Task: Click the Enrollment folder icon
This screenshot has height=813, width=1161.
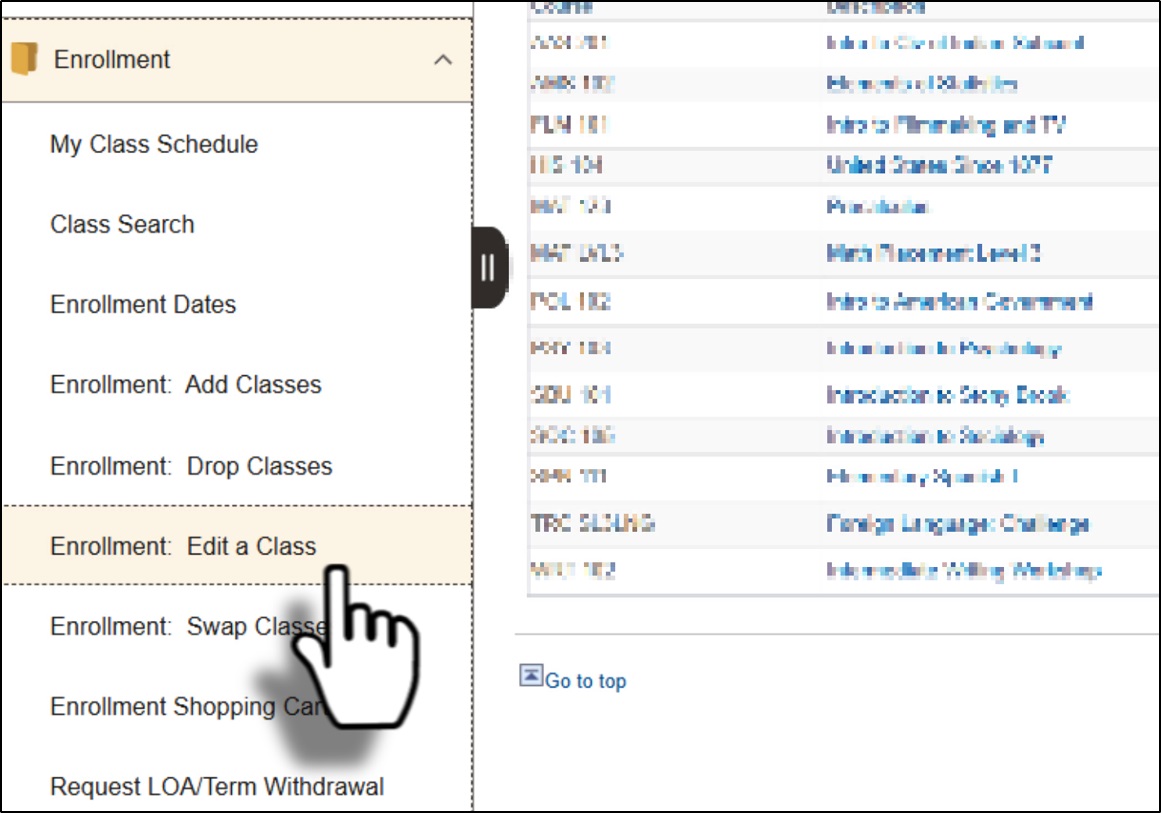Action: 23,59
